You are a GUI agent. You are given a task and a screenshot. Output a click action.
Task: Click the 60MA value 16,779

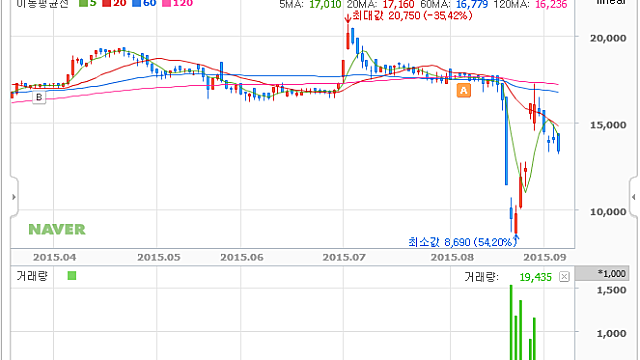click(x=472, y=4)
